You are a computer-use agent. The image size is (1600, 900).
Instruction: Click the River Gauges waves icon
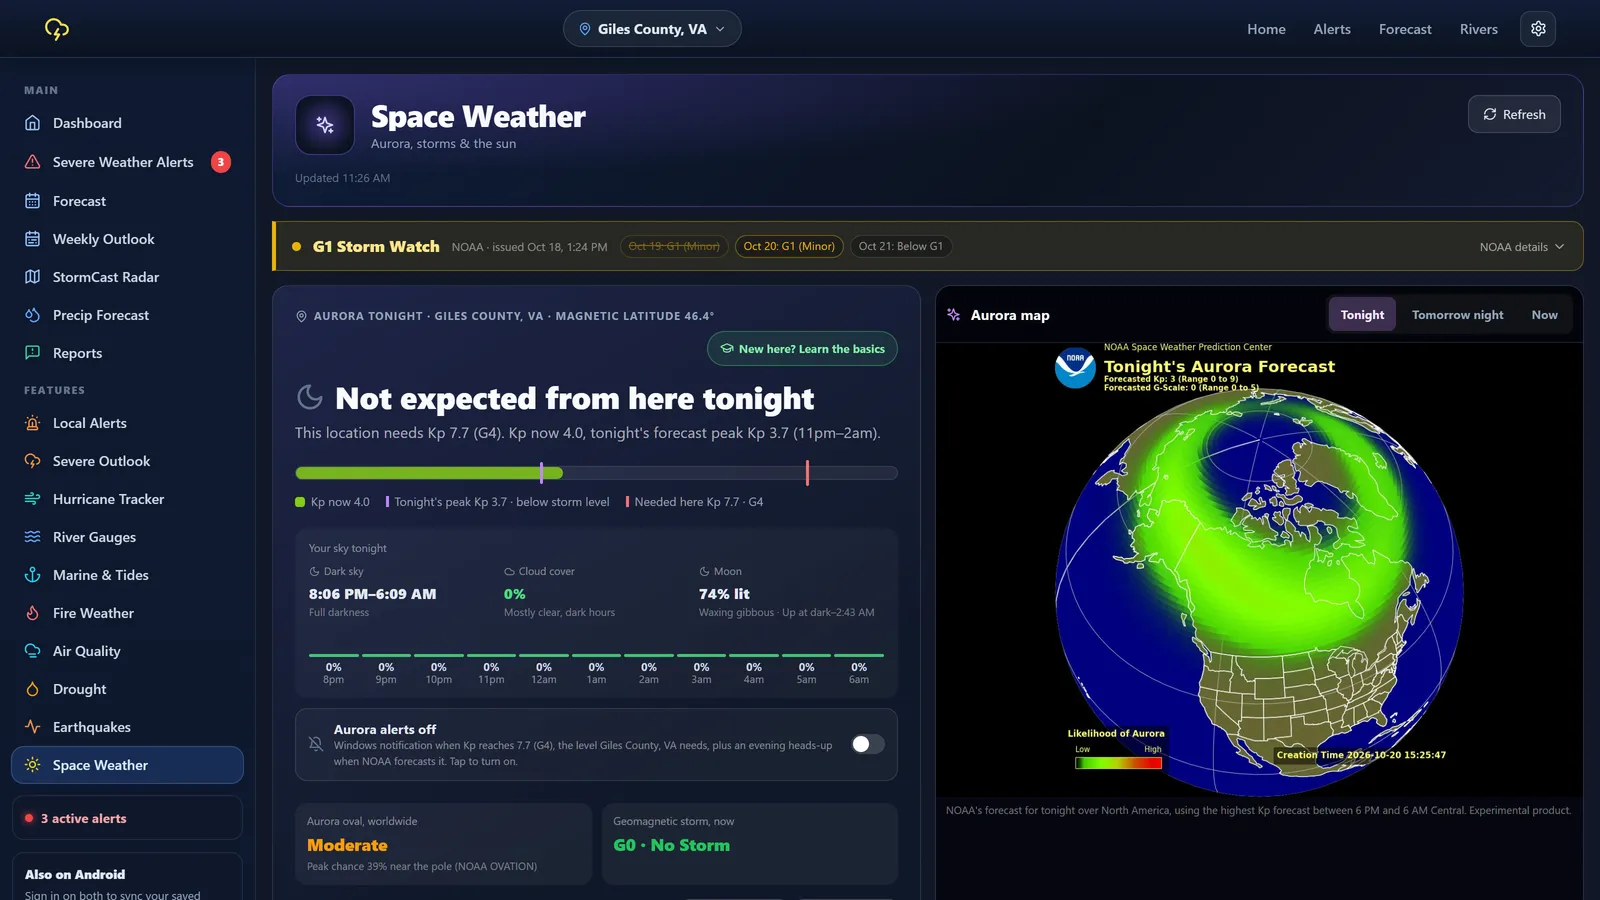[32, 537]
